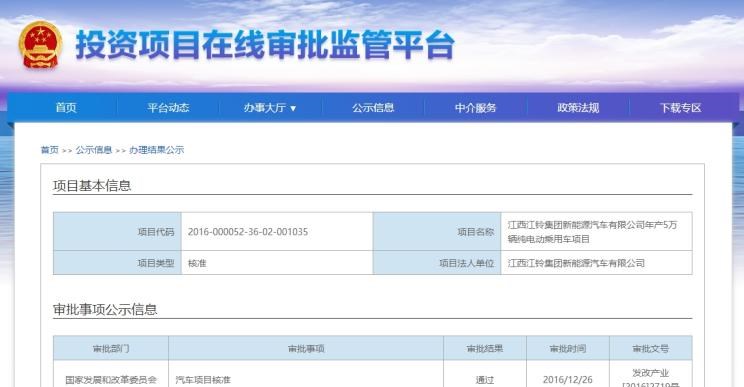Open the 中介服务 navigation item
The height and width of the screenshot is (387, 744).
475,108
